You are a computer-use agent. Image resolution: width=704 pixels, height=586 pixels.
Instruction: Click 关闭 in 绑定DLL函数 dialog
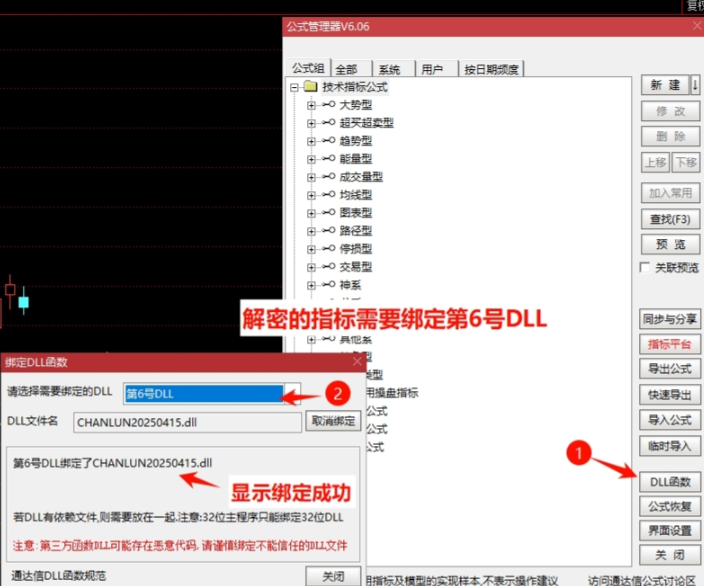point(333,576)
